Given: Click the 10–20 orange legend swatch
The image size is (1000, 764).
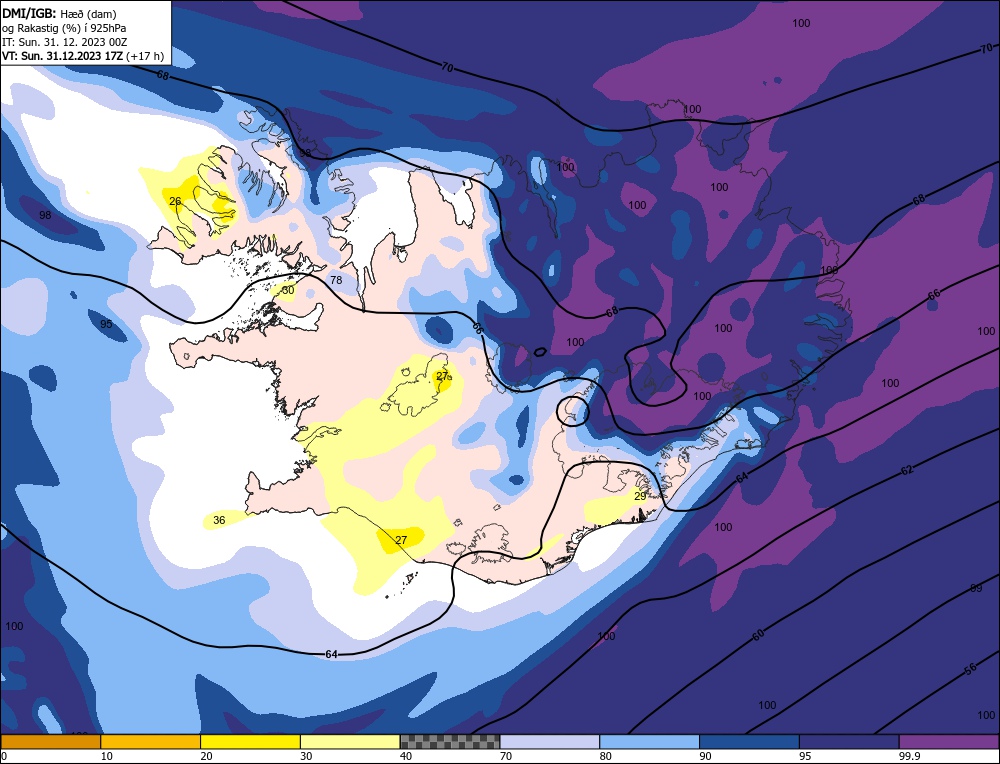Looking at the screenshot, I should 151,742.
